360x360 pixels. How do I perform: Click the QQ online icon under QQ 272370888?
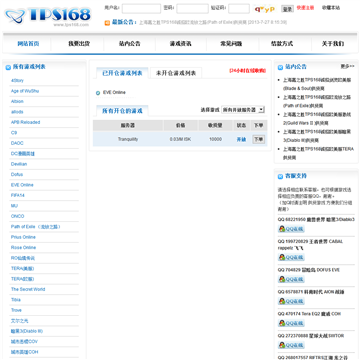[291, 345]
